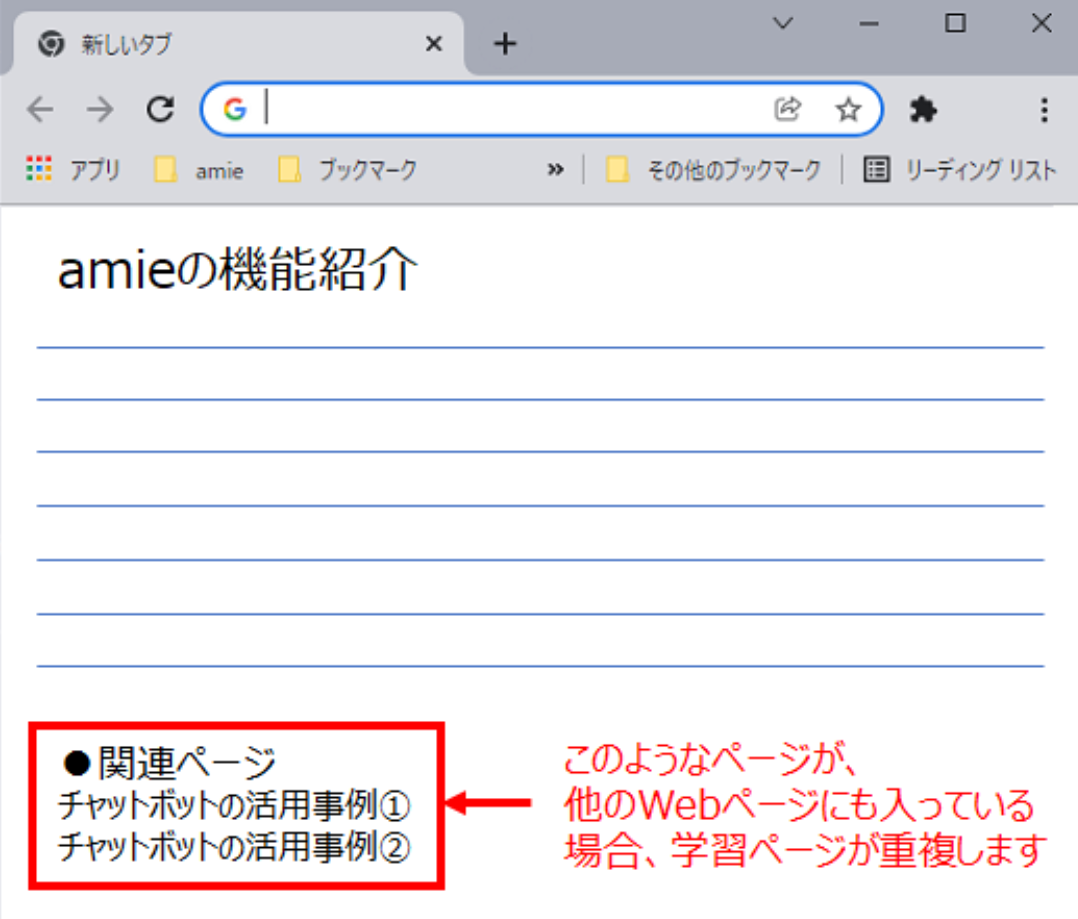1078x919 pixels.
Task: Open the ブックマーク folder
Action: [x=347, y=170]
